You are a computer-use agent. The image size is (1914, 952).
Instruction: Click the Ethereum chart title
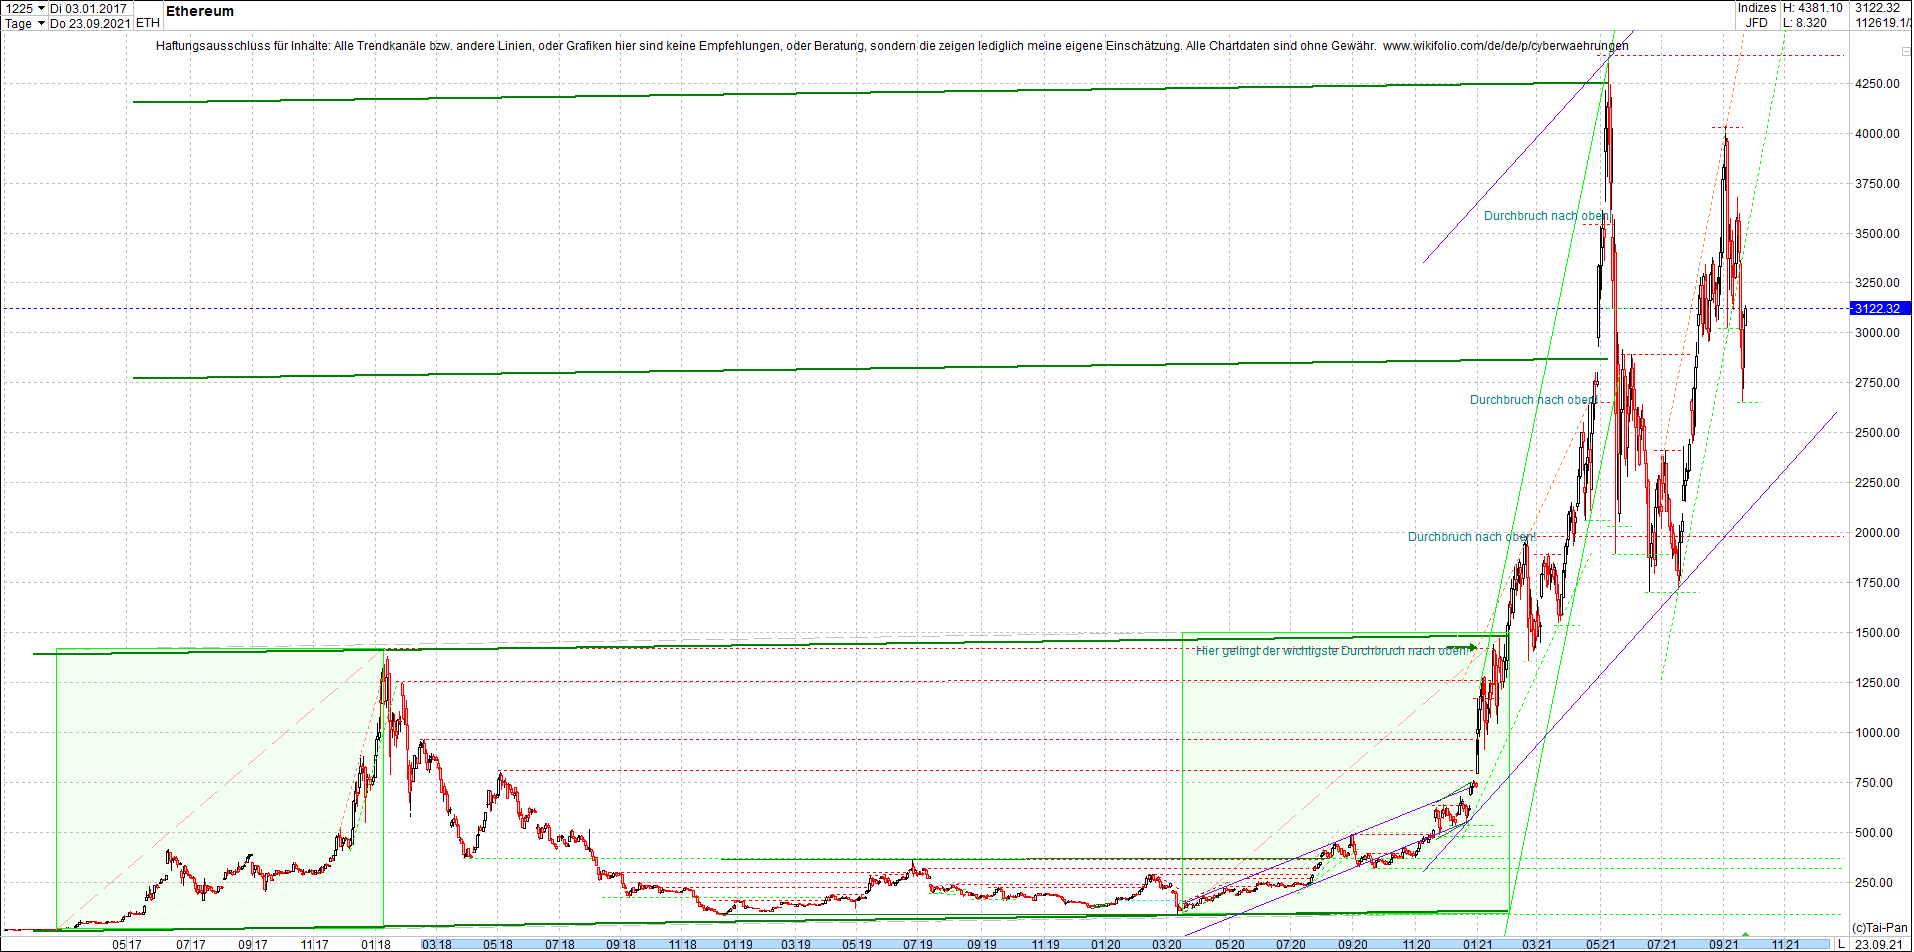(x=200, y=11)
